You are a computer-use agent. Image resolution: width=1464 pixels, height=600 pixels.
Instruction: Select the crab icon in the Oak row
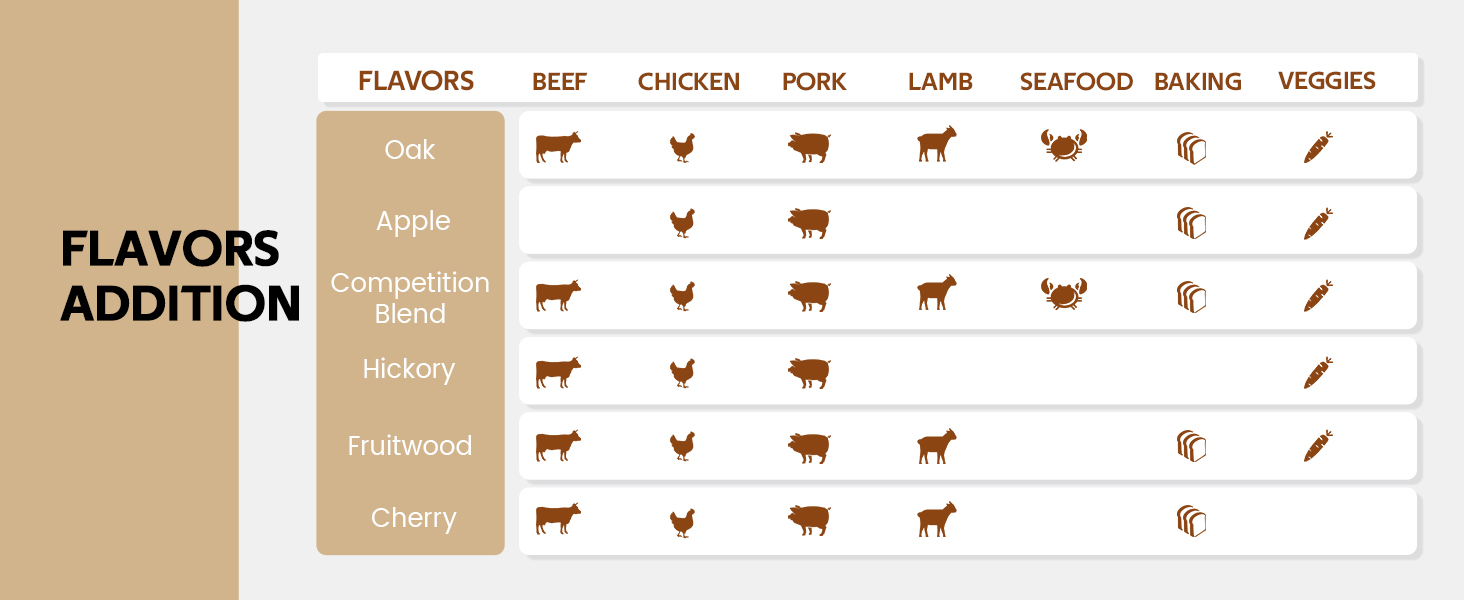coord(1064,145)
